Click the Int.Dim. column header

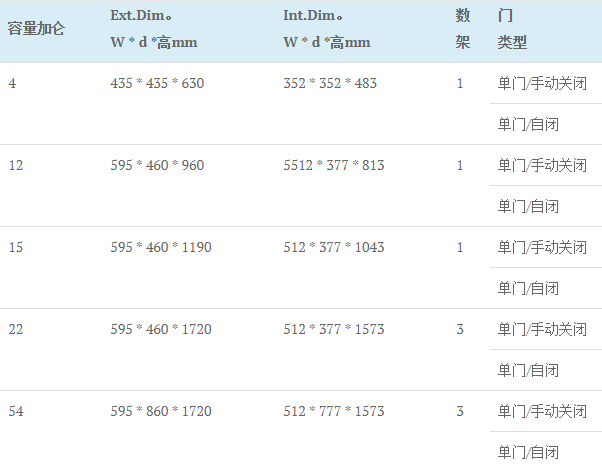pyautogui.click(x=327, y=29)
